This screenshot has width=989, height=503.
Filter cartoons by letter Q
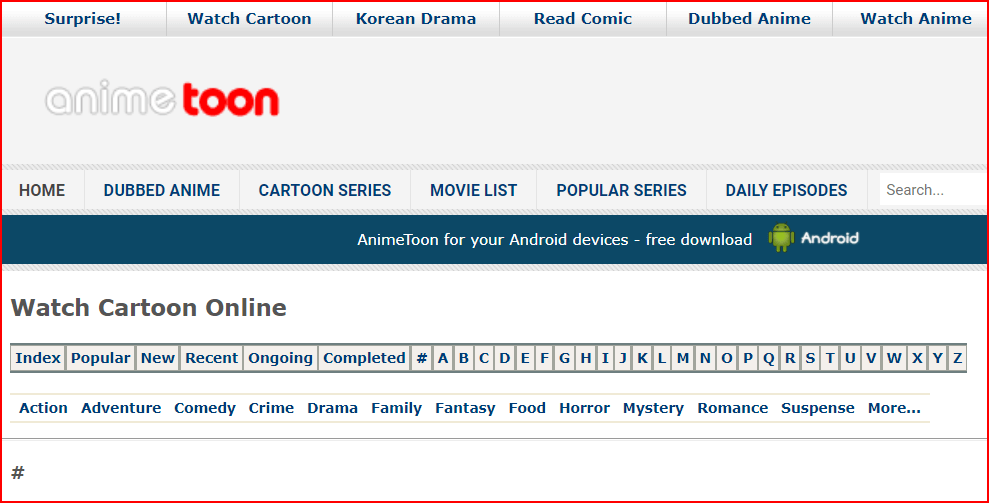pos(769,358)
